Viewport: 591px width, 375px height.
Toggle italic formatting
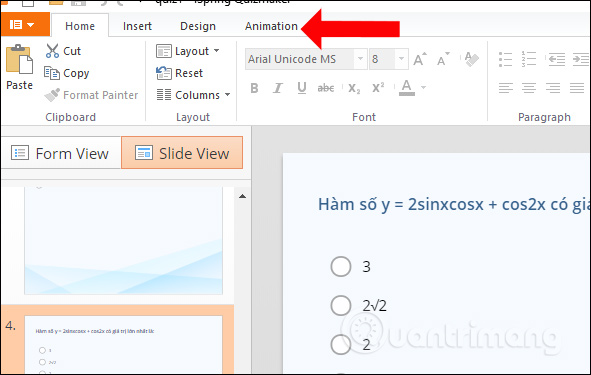[278, 88]
